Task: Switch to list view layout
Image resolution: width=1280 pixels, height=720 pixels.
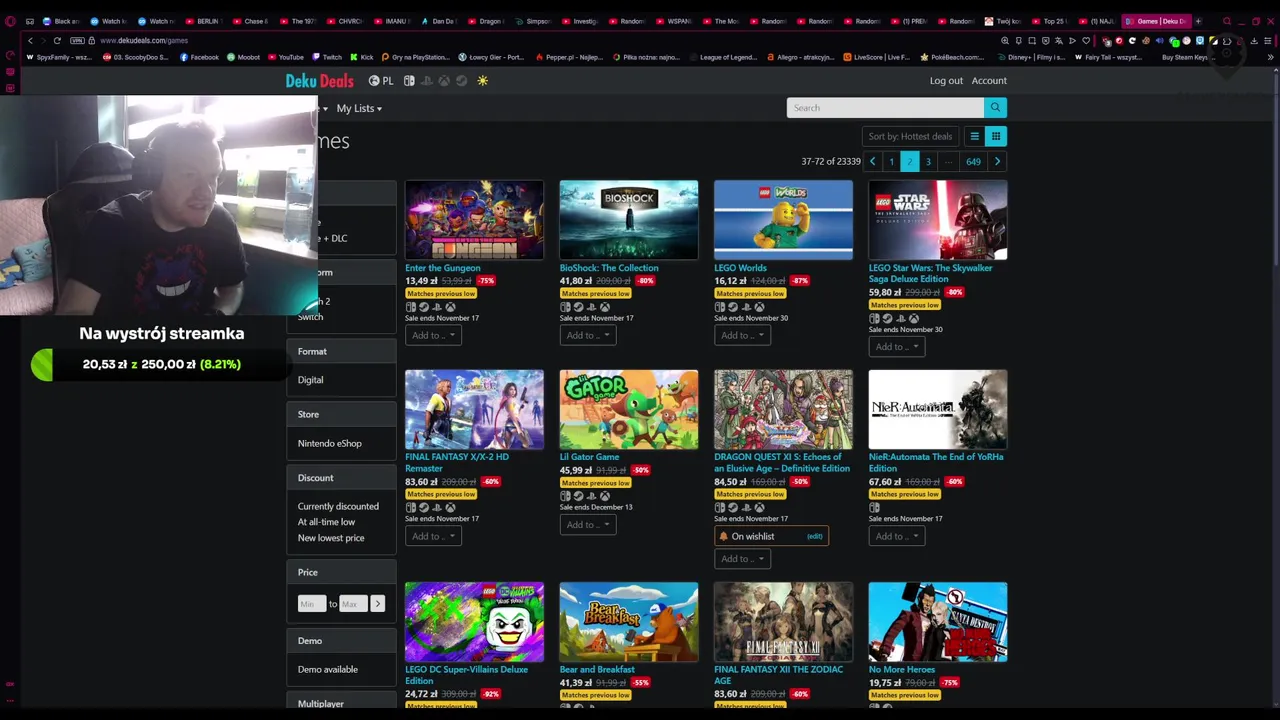Action: pyautogui.click(x=975, y=136)
